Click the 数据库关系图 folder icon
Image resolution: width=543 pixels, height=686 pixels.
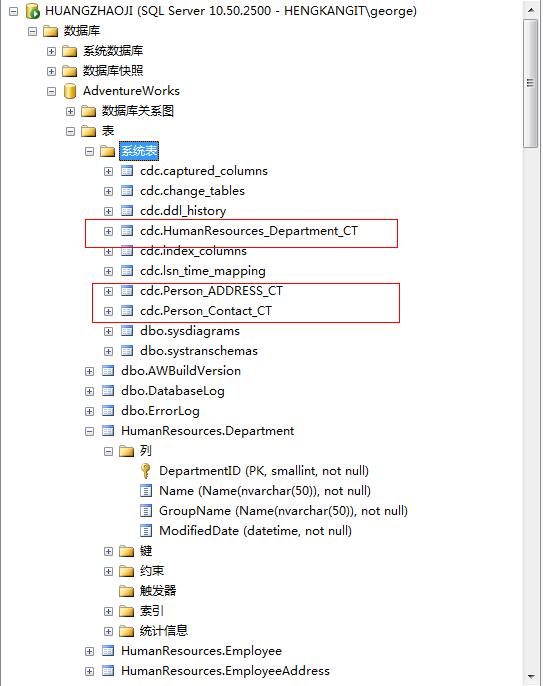click(x=88, y=111)
